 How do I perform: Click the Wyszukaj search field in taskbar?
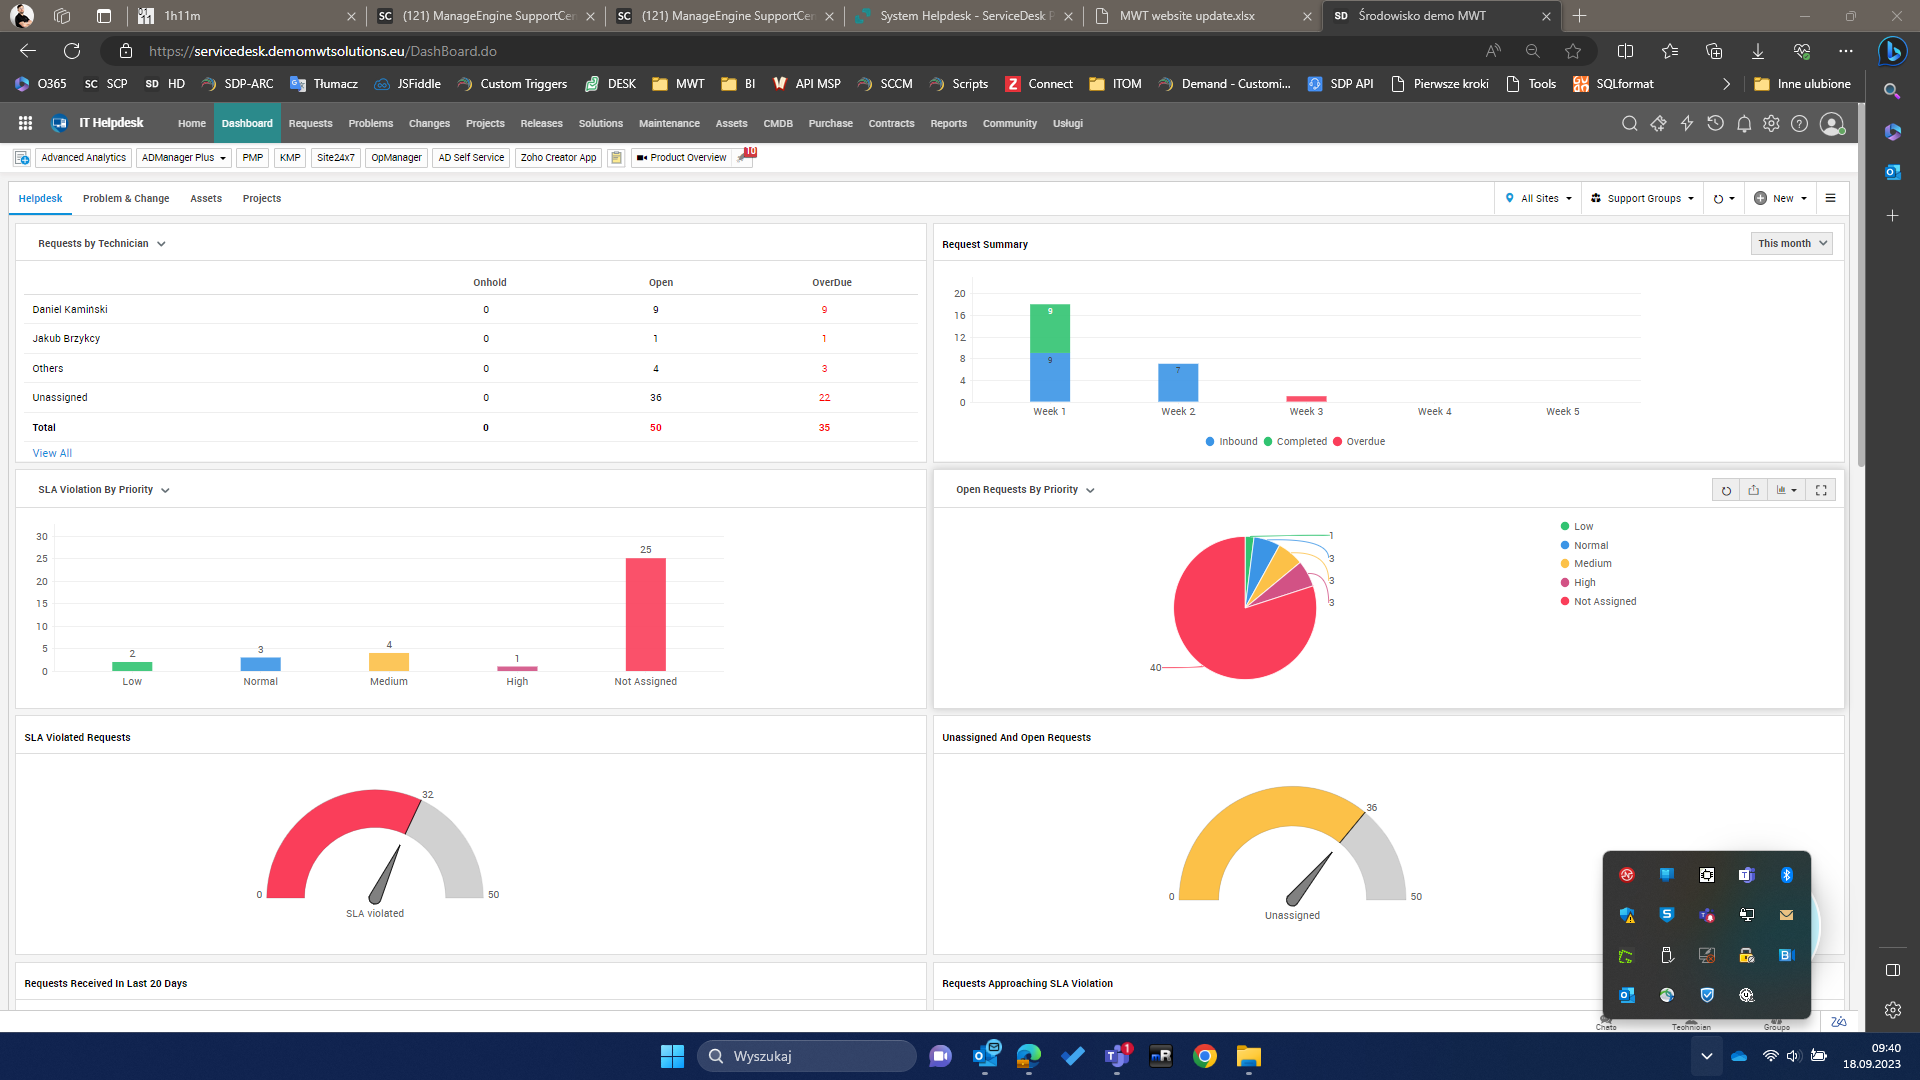[806, 1055]
